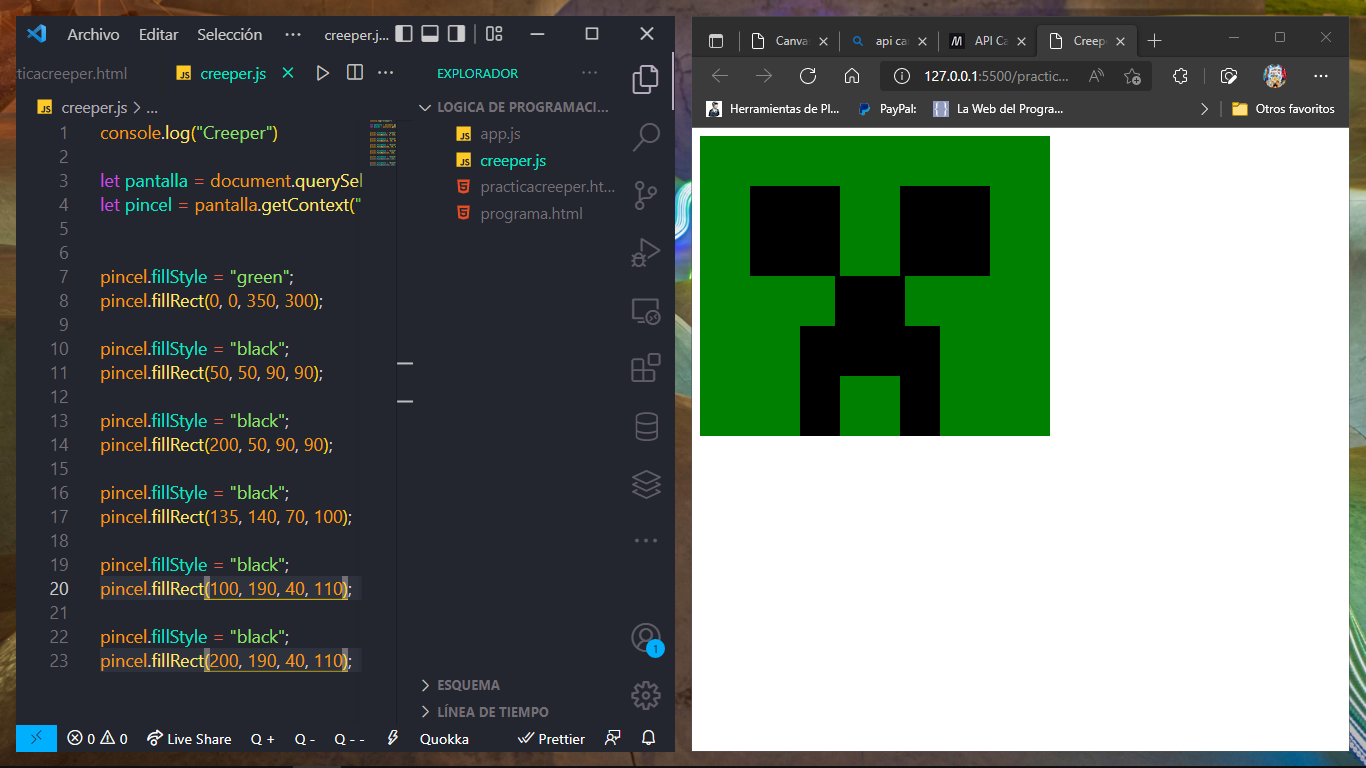Screen dimensions: 1366x768
Task: Open a new tab in Edge
Action: [x=1155, y=41]
